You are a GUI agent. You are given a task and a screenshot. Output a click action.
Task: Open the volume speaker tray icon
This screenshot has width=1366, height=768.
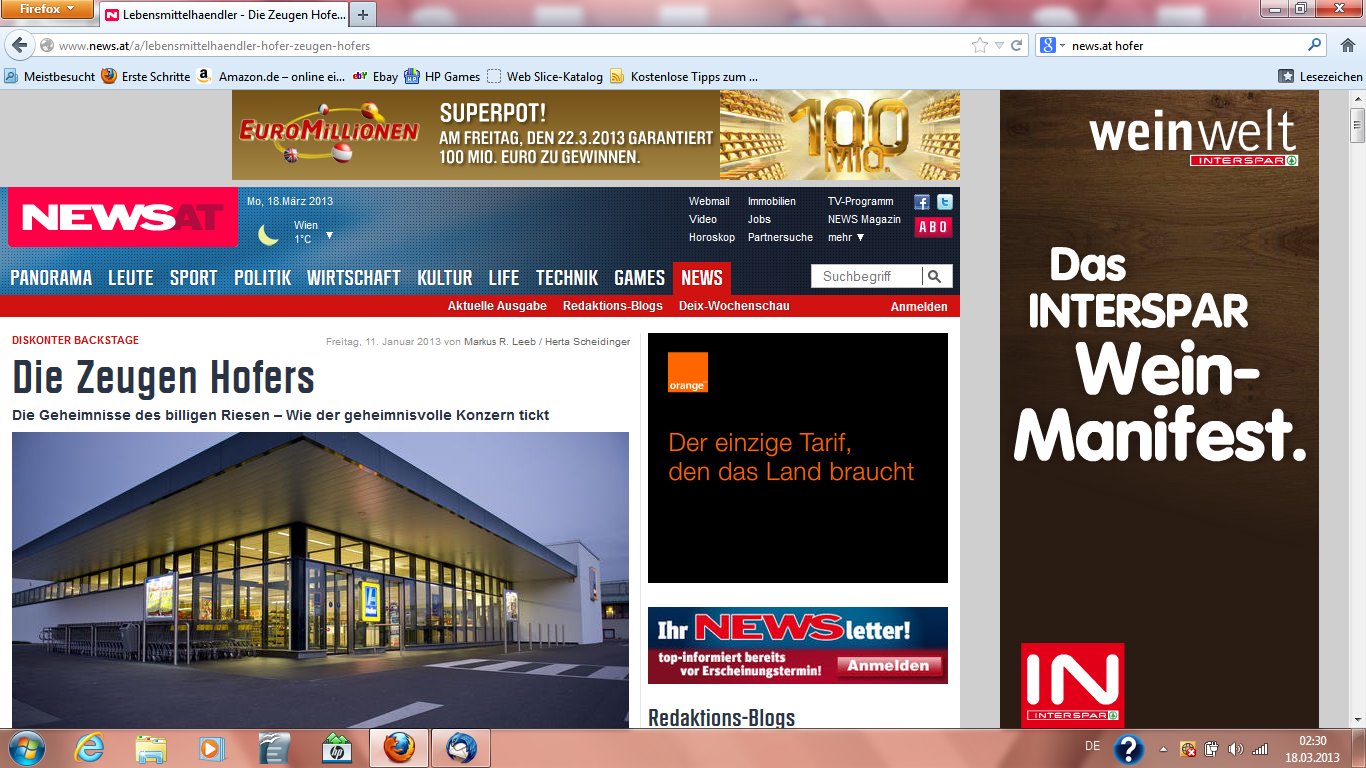pyautogui.click(x=1236, y=748)
